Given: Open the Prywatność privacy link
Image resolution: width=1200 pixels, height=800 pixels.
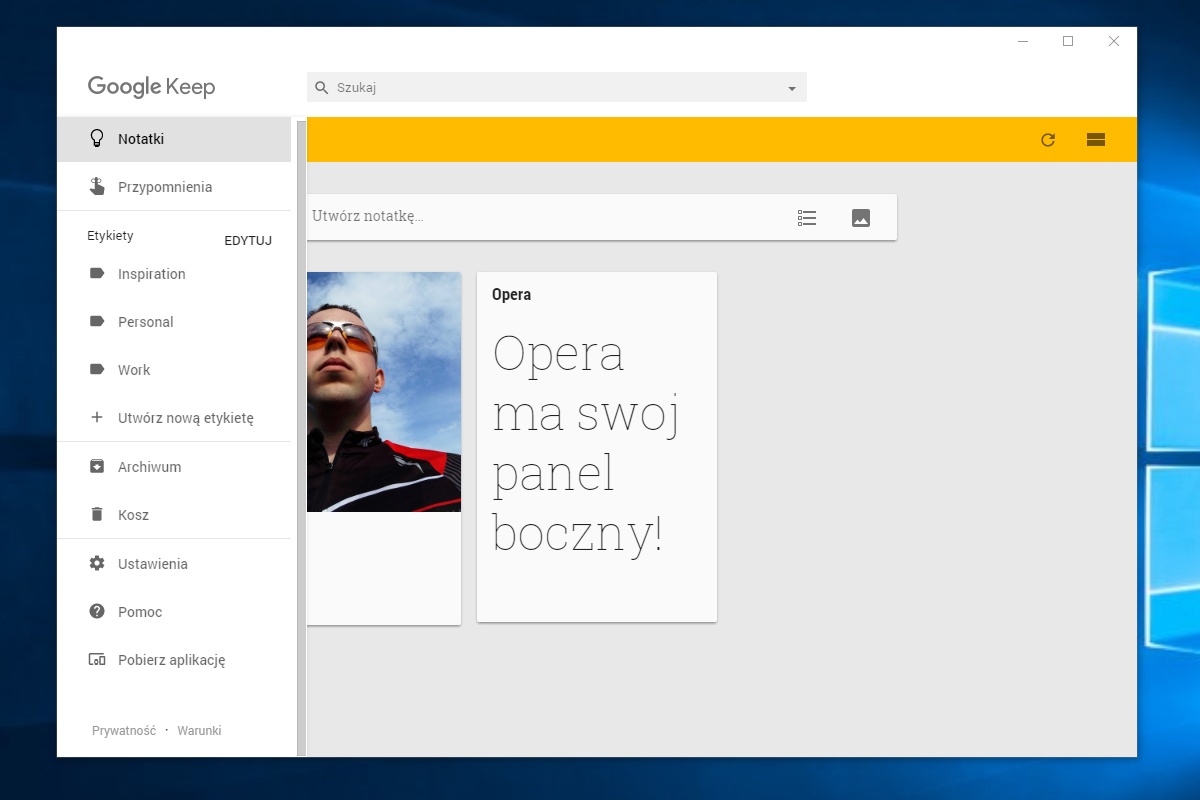Looking at the screenshot, I should [124, 731].
